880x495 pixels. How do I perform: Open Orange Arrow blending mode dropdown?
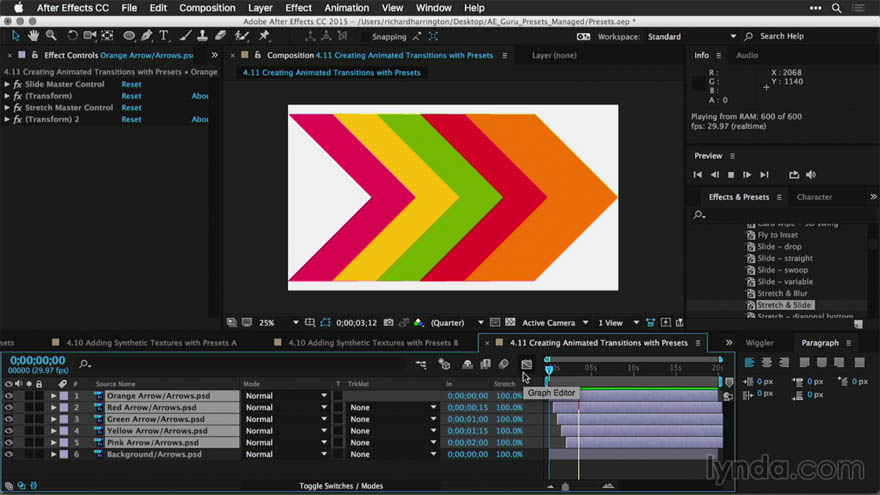(286, 396)
